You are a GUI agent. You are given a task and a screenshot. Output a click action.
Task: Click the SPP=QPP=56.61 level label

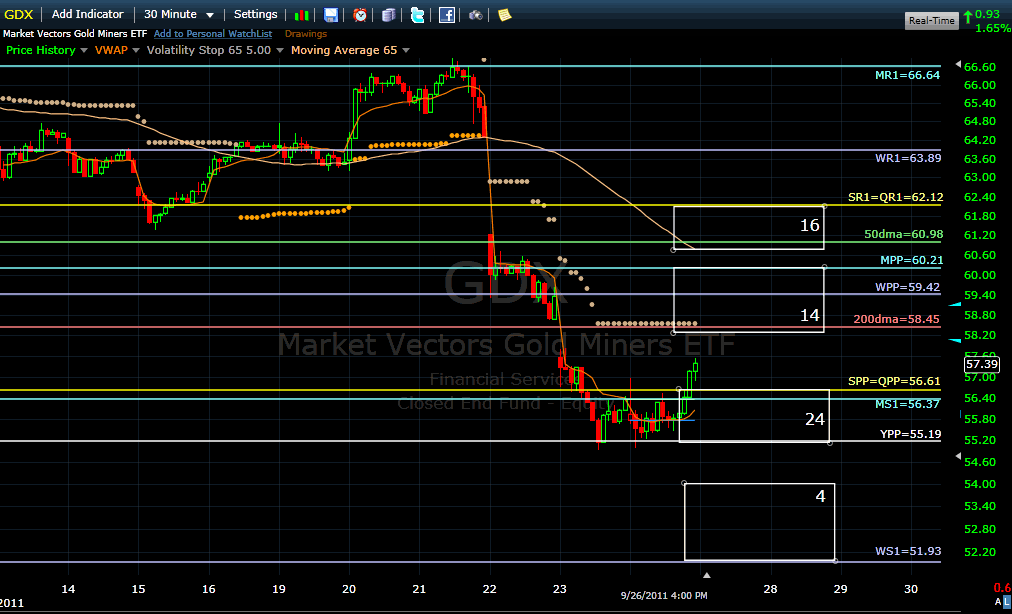(894, 382)
